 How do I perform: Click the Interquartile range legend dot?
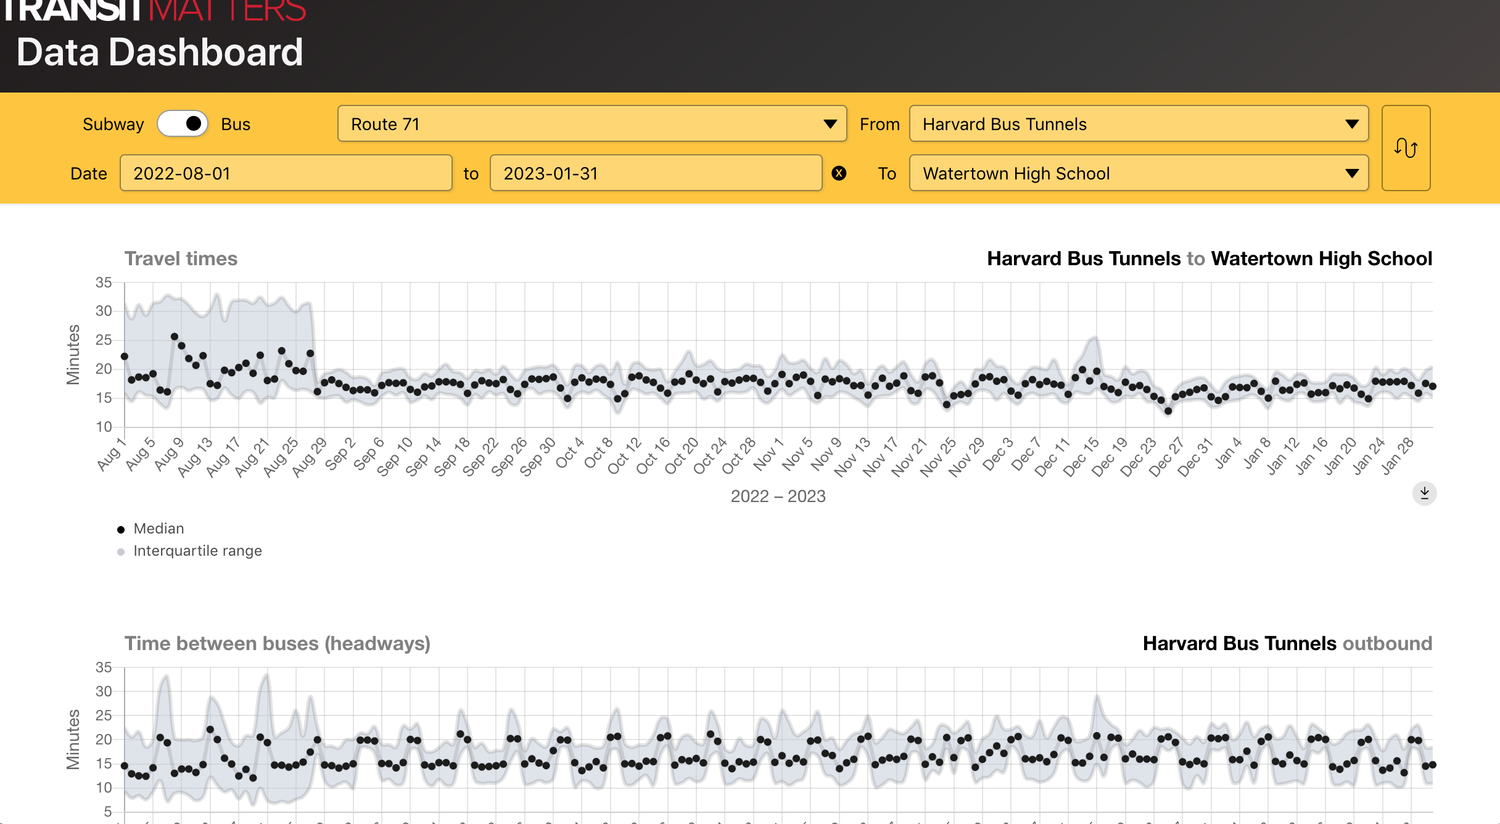point(121,550)
